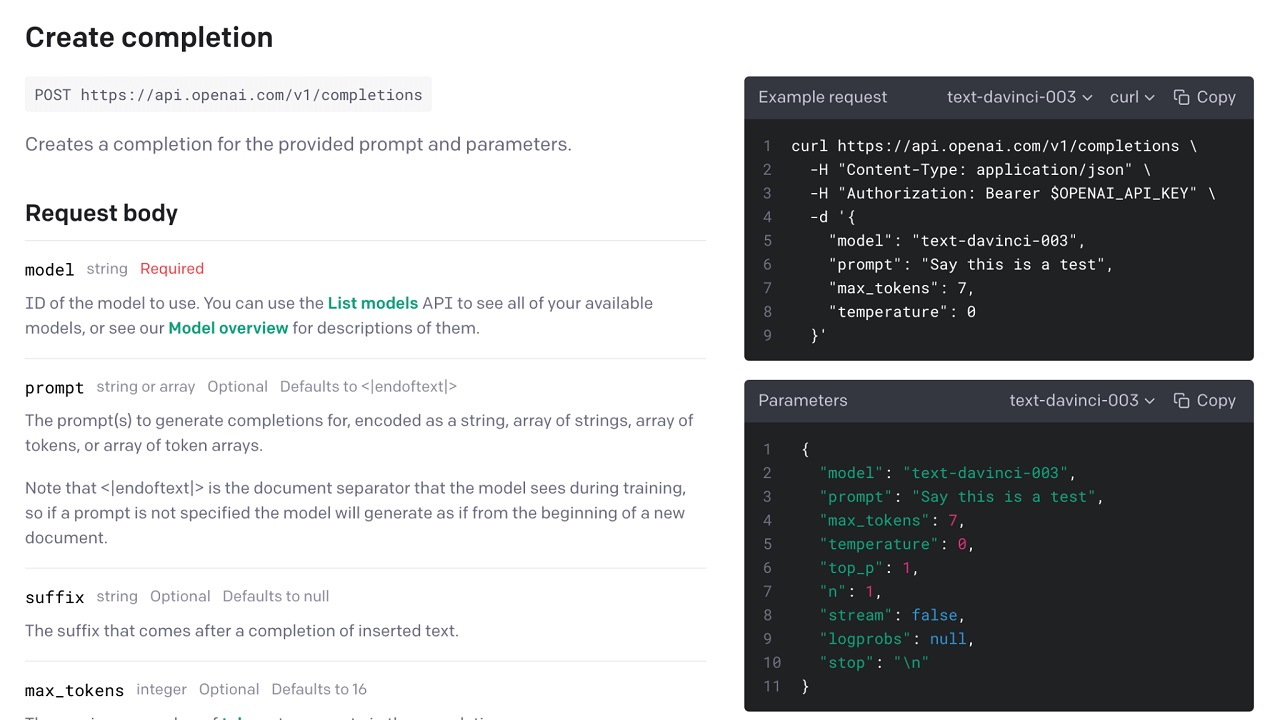Copy the Example request code
Screen dimensions: 1280x720
tap(1205, 97)
